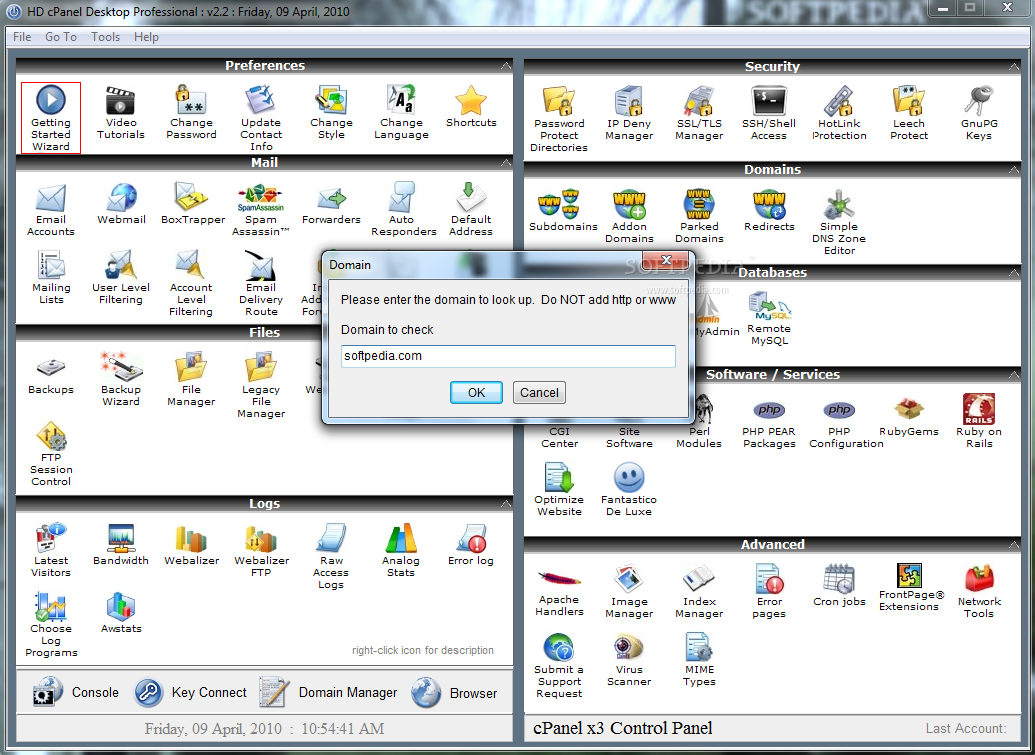Open SSL/TLS Manager

pyautogui.click(x=699, y=114)
